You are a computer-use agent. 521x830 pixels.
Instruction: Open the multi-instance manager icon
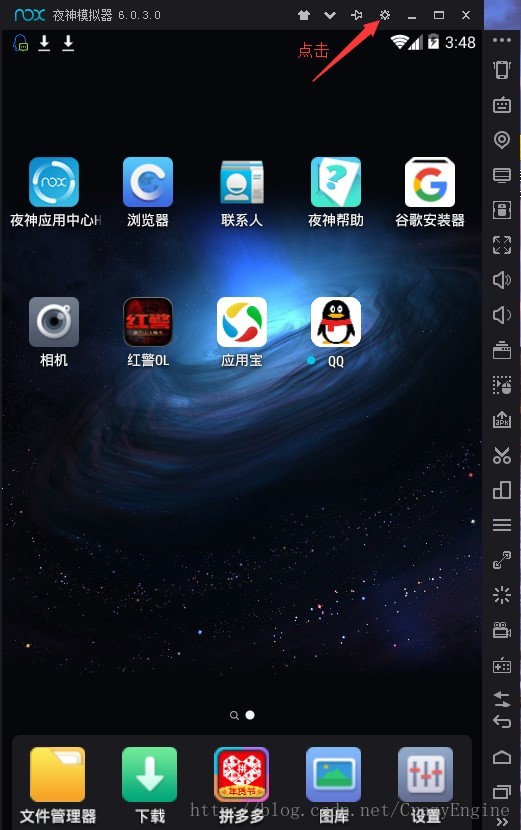[502, 490]
